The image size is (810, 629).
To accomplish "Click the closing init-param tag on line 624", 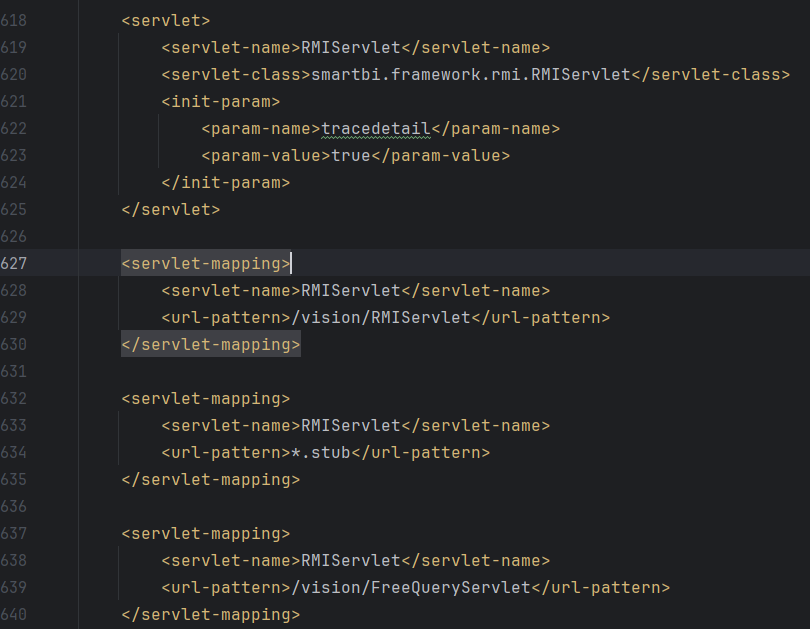I will click(225, 182).
